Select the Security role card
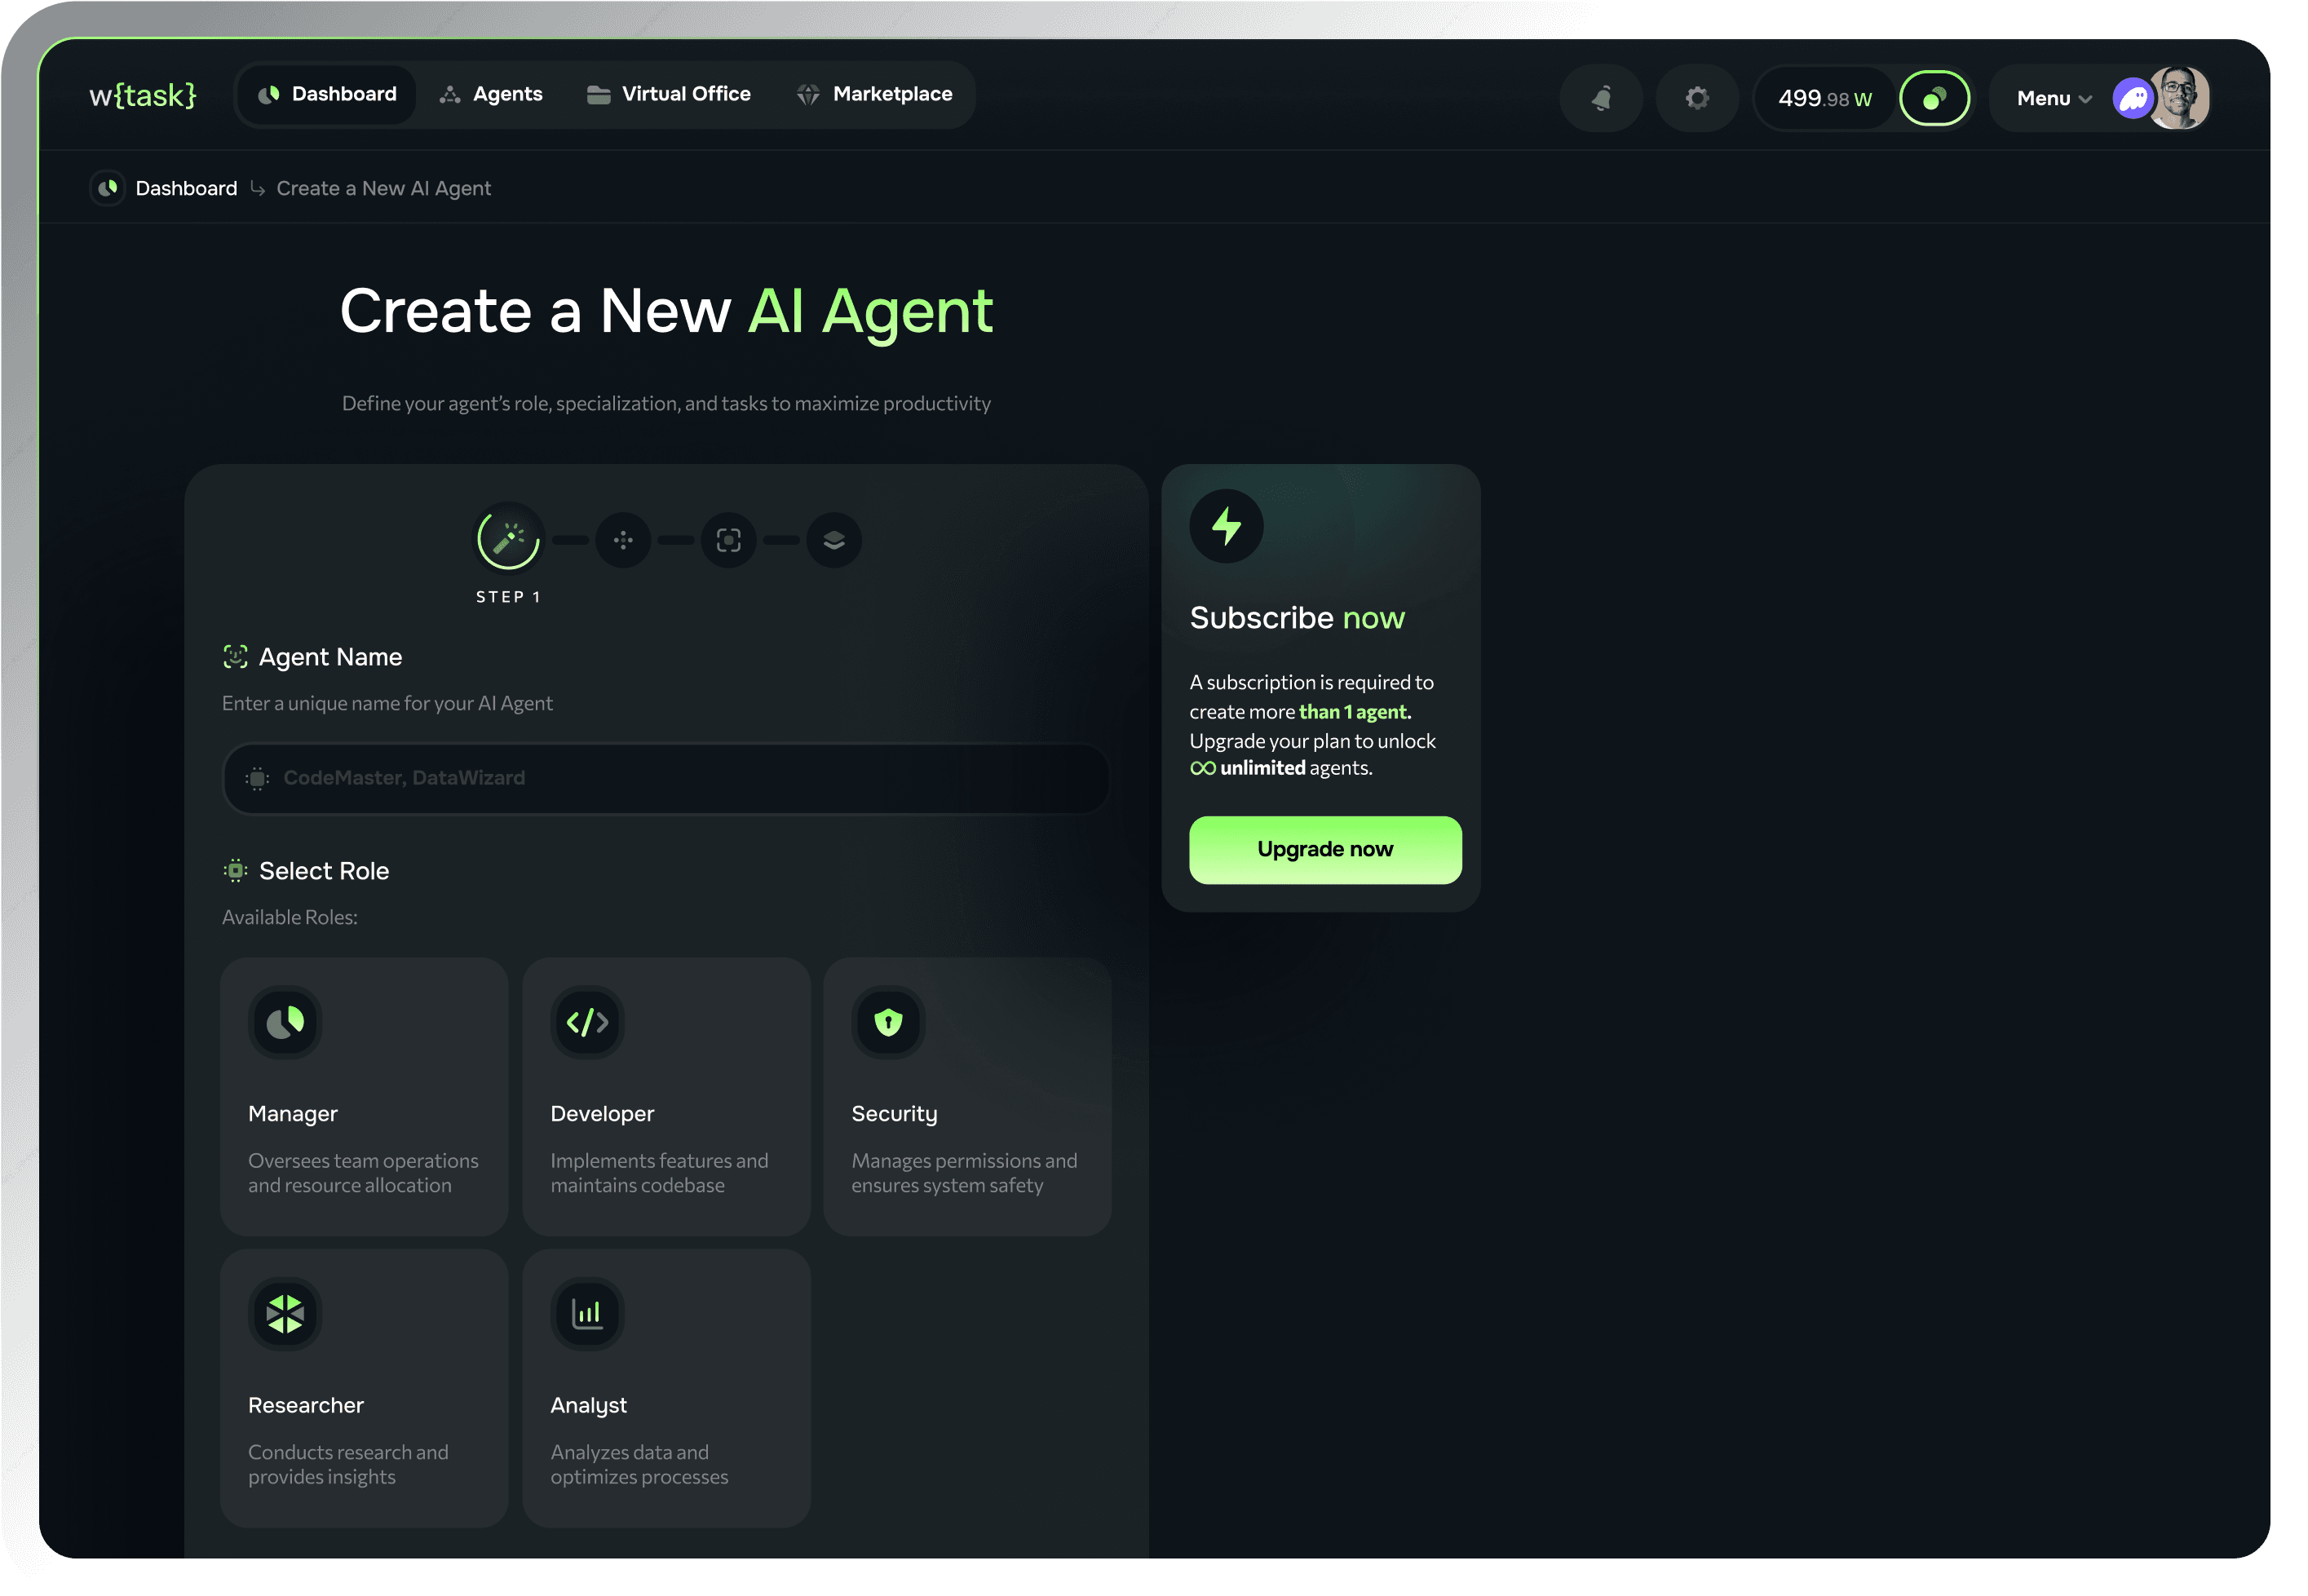The width and height of the screenshot is (2308, 1596). (966, 1096)
